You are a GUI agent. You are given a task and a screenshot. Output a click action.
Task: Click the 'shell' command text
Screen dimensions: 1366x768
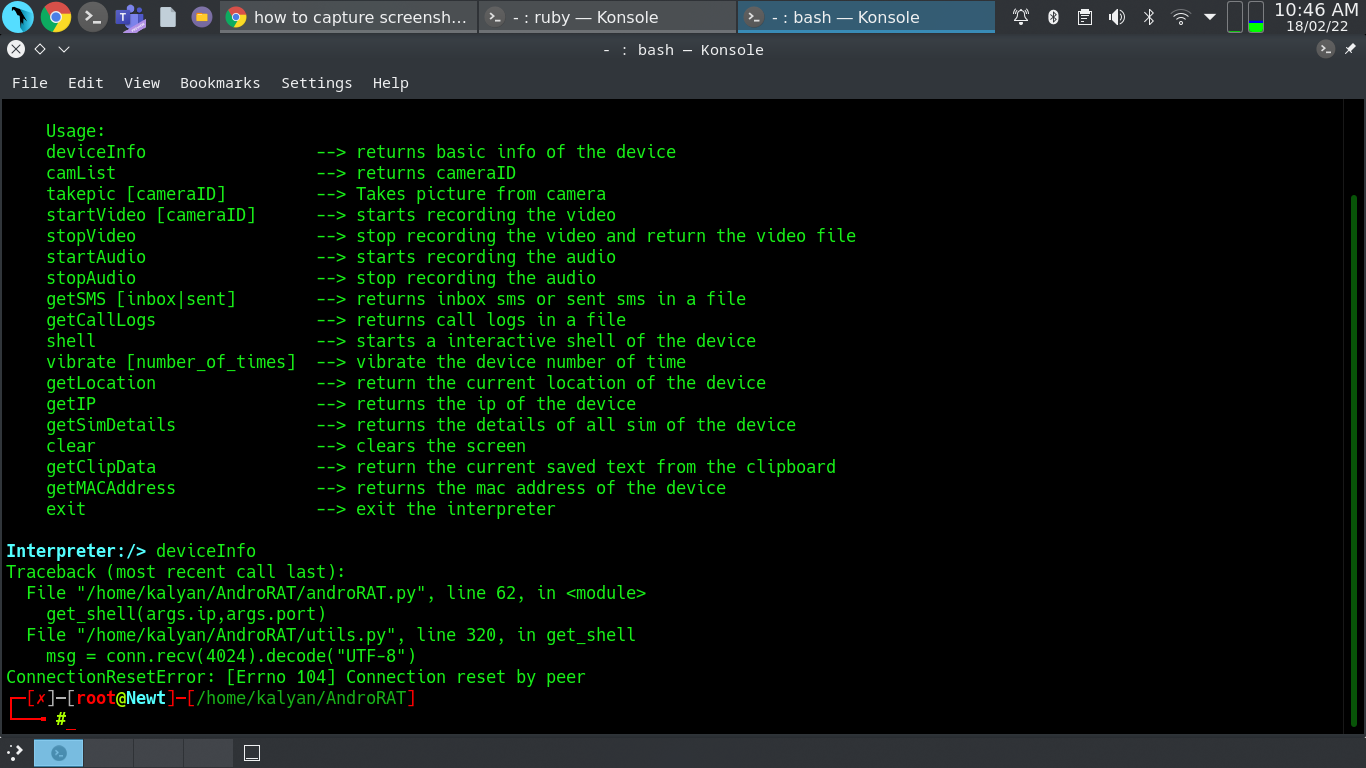[71, 341]
